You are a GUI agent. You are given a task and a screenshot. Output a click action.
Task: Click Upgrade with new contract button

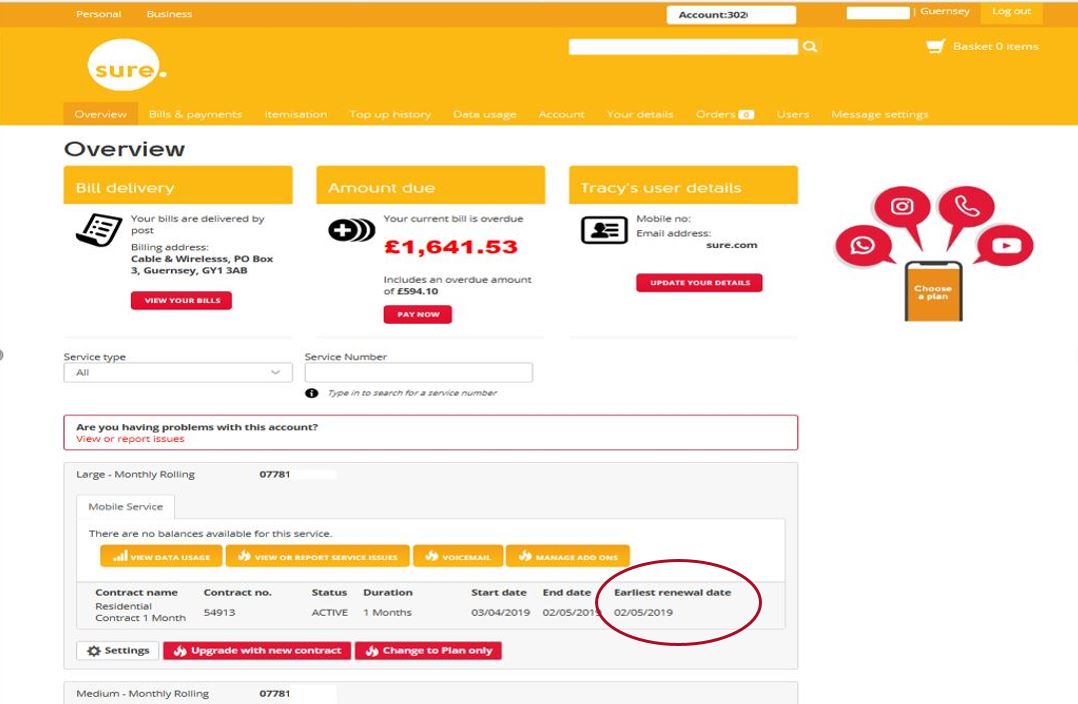[257, 651]
